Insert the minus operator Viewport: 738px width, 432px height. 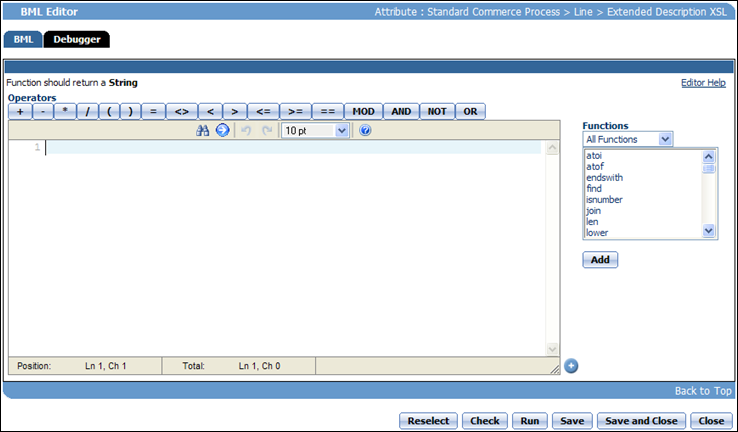tap(43, 112)
